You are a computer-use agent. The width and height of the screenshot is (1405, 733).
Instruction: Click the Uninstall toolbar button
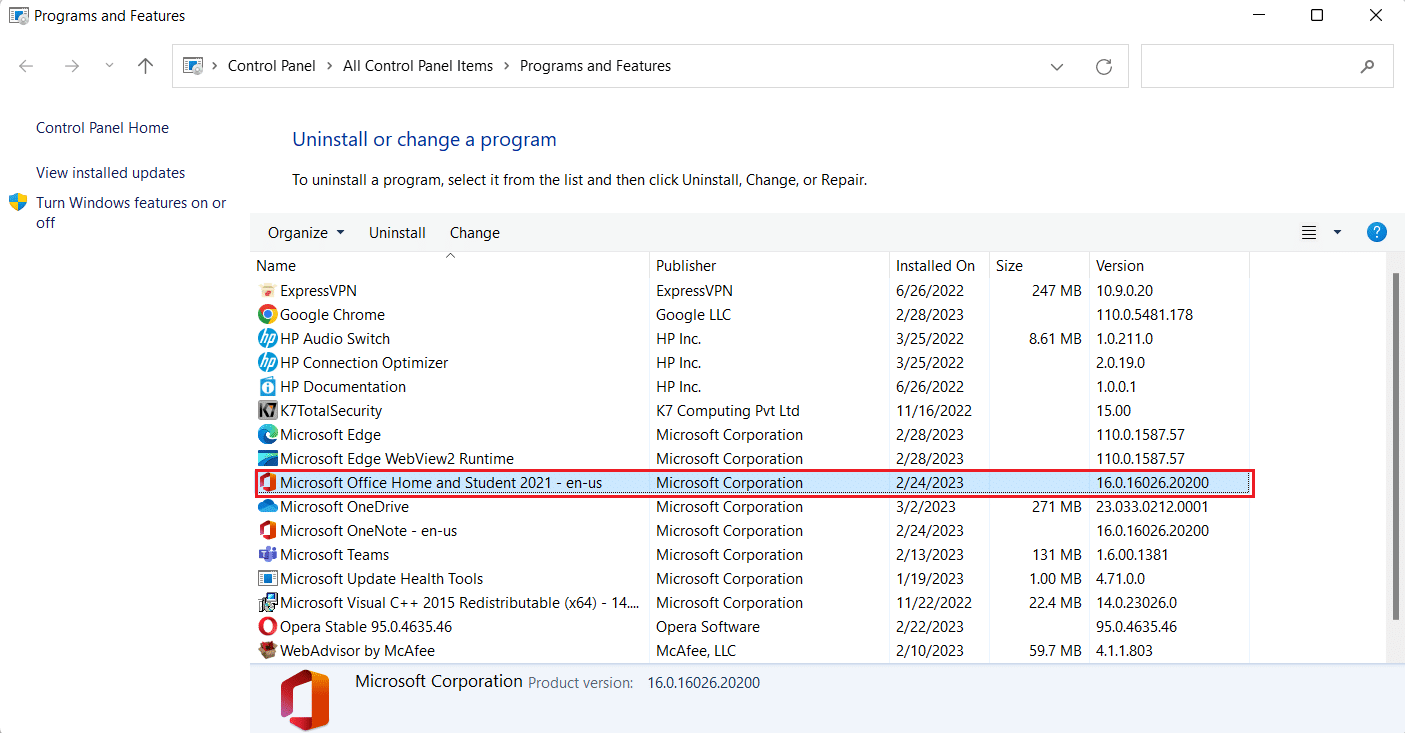(x=397, y=233)
